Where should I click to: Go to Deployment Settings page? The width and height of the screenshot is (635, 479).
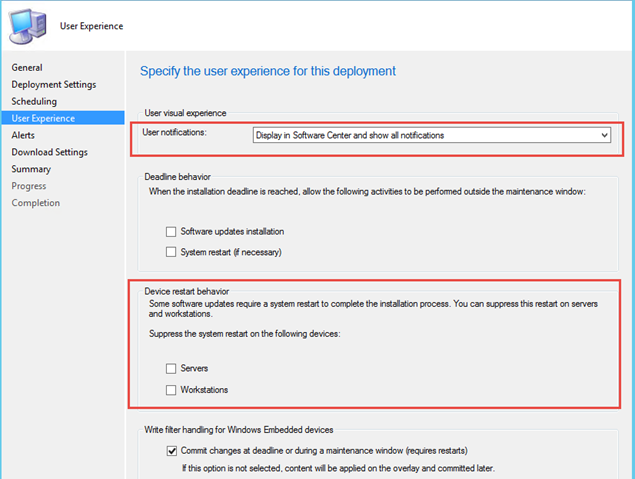pyautogui.click(x=54, y=85)
